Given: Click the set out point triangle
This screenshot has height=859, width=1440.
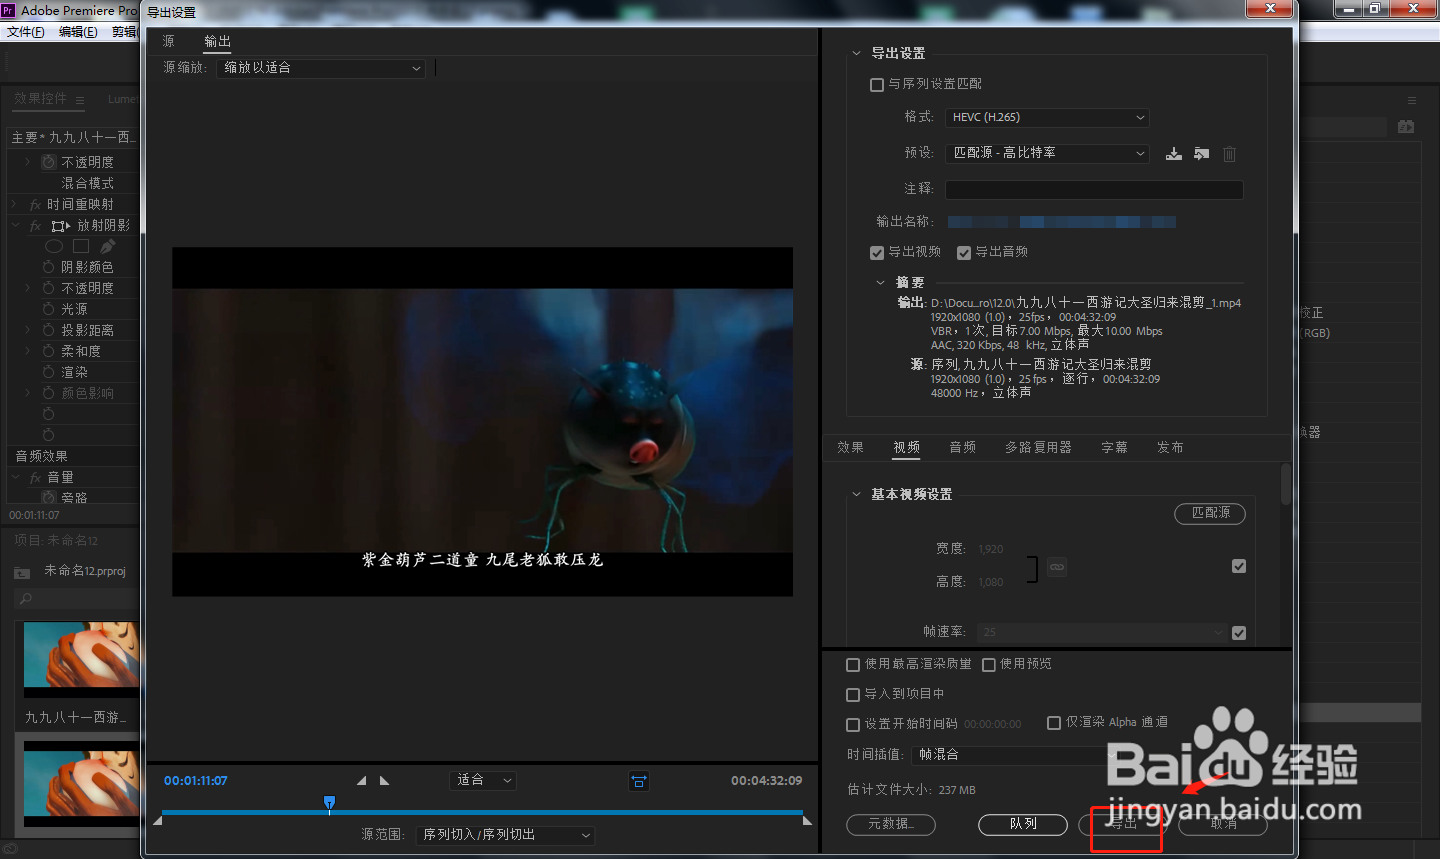Looking at the screenshot, I should tap(384, 781).
